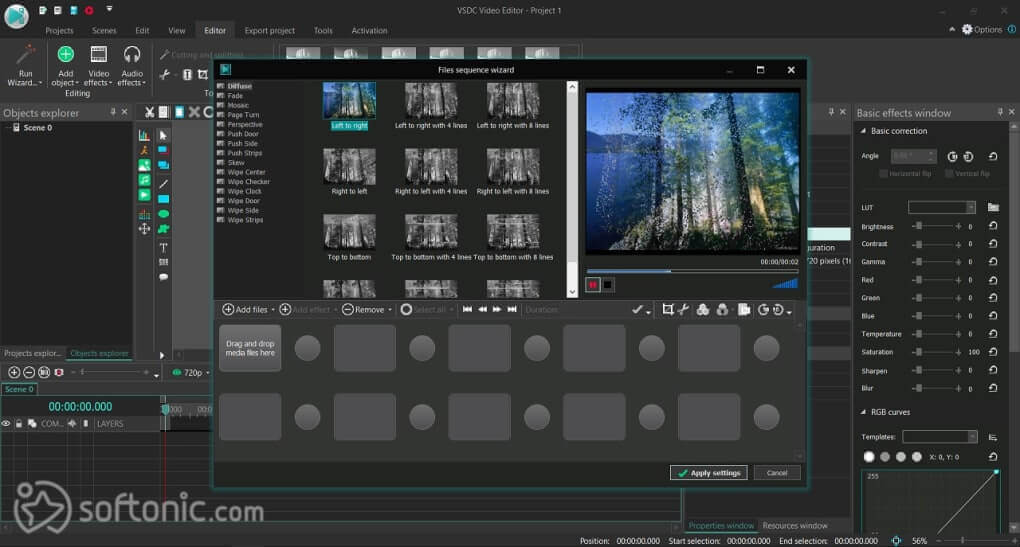Select the green ellipse shape tool
This screenshot has width=1020, height=547.
163,214
